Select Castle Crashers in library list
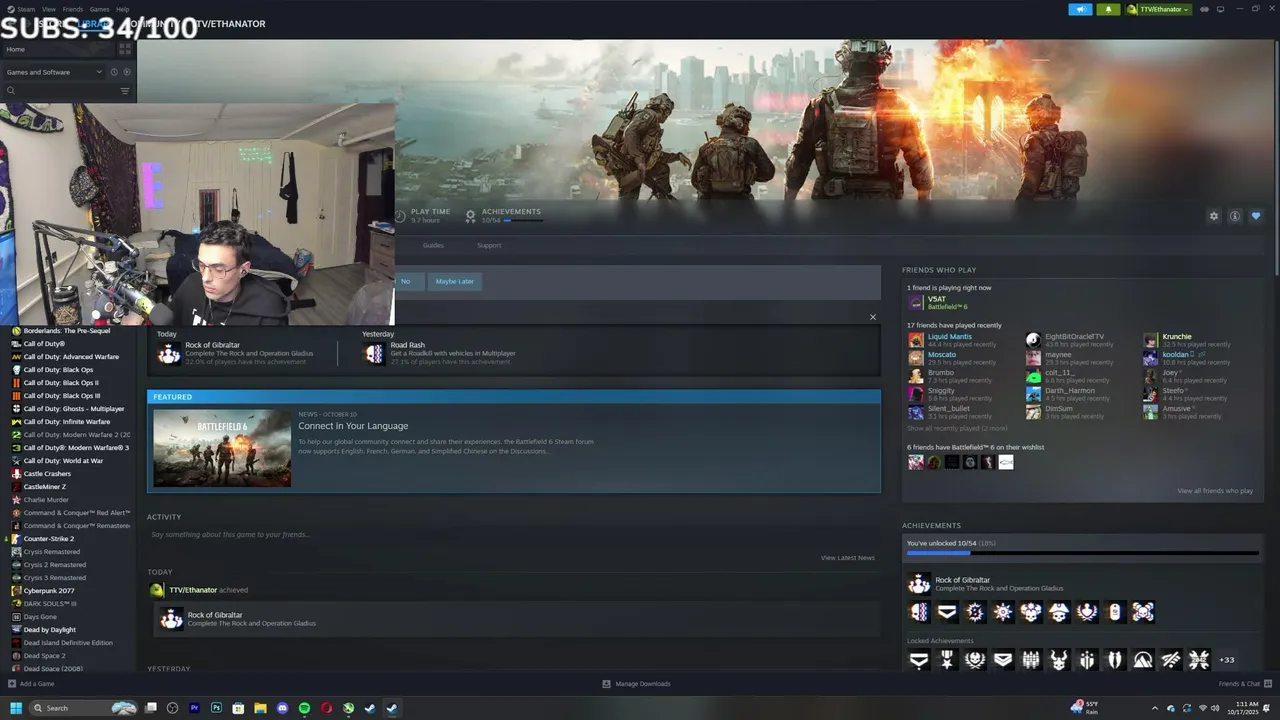This screenshot has width=1280, height=720. point(47,474)
